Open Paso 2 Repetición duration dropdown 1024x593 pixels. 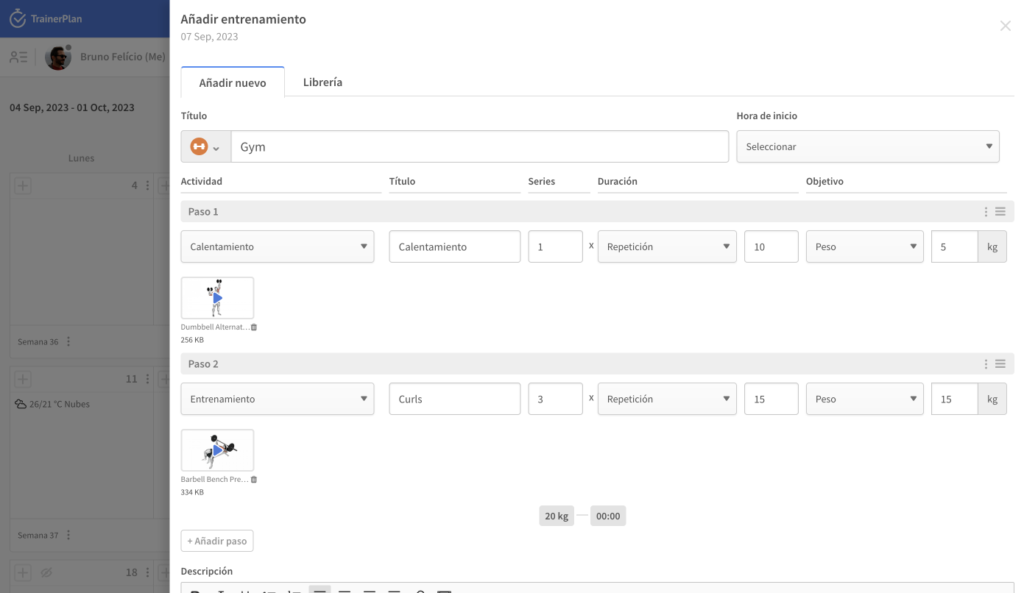point(667,399)
